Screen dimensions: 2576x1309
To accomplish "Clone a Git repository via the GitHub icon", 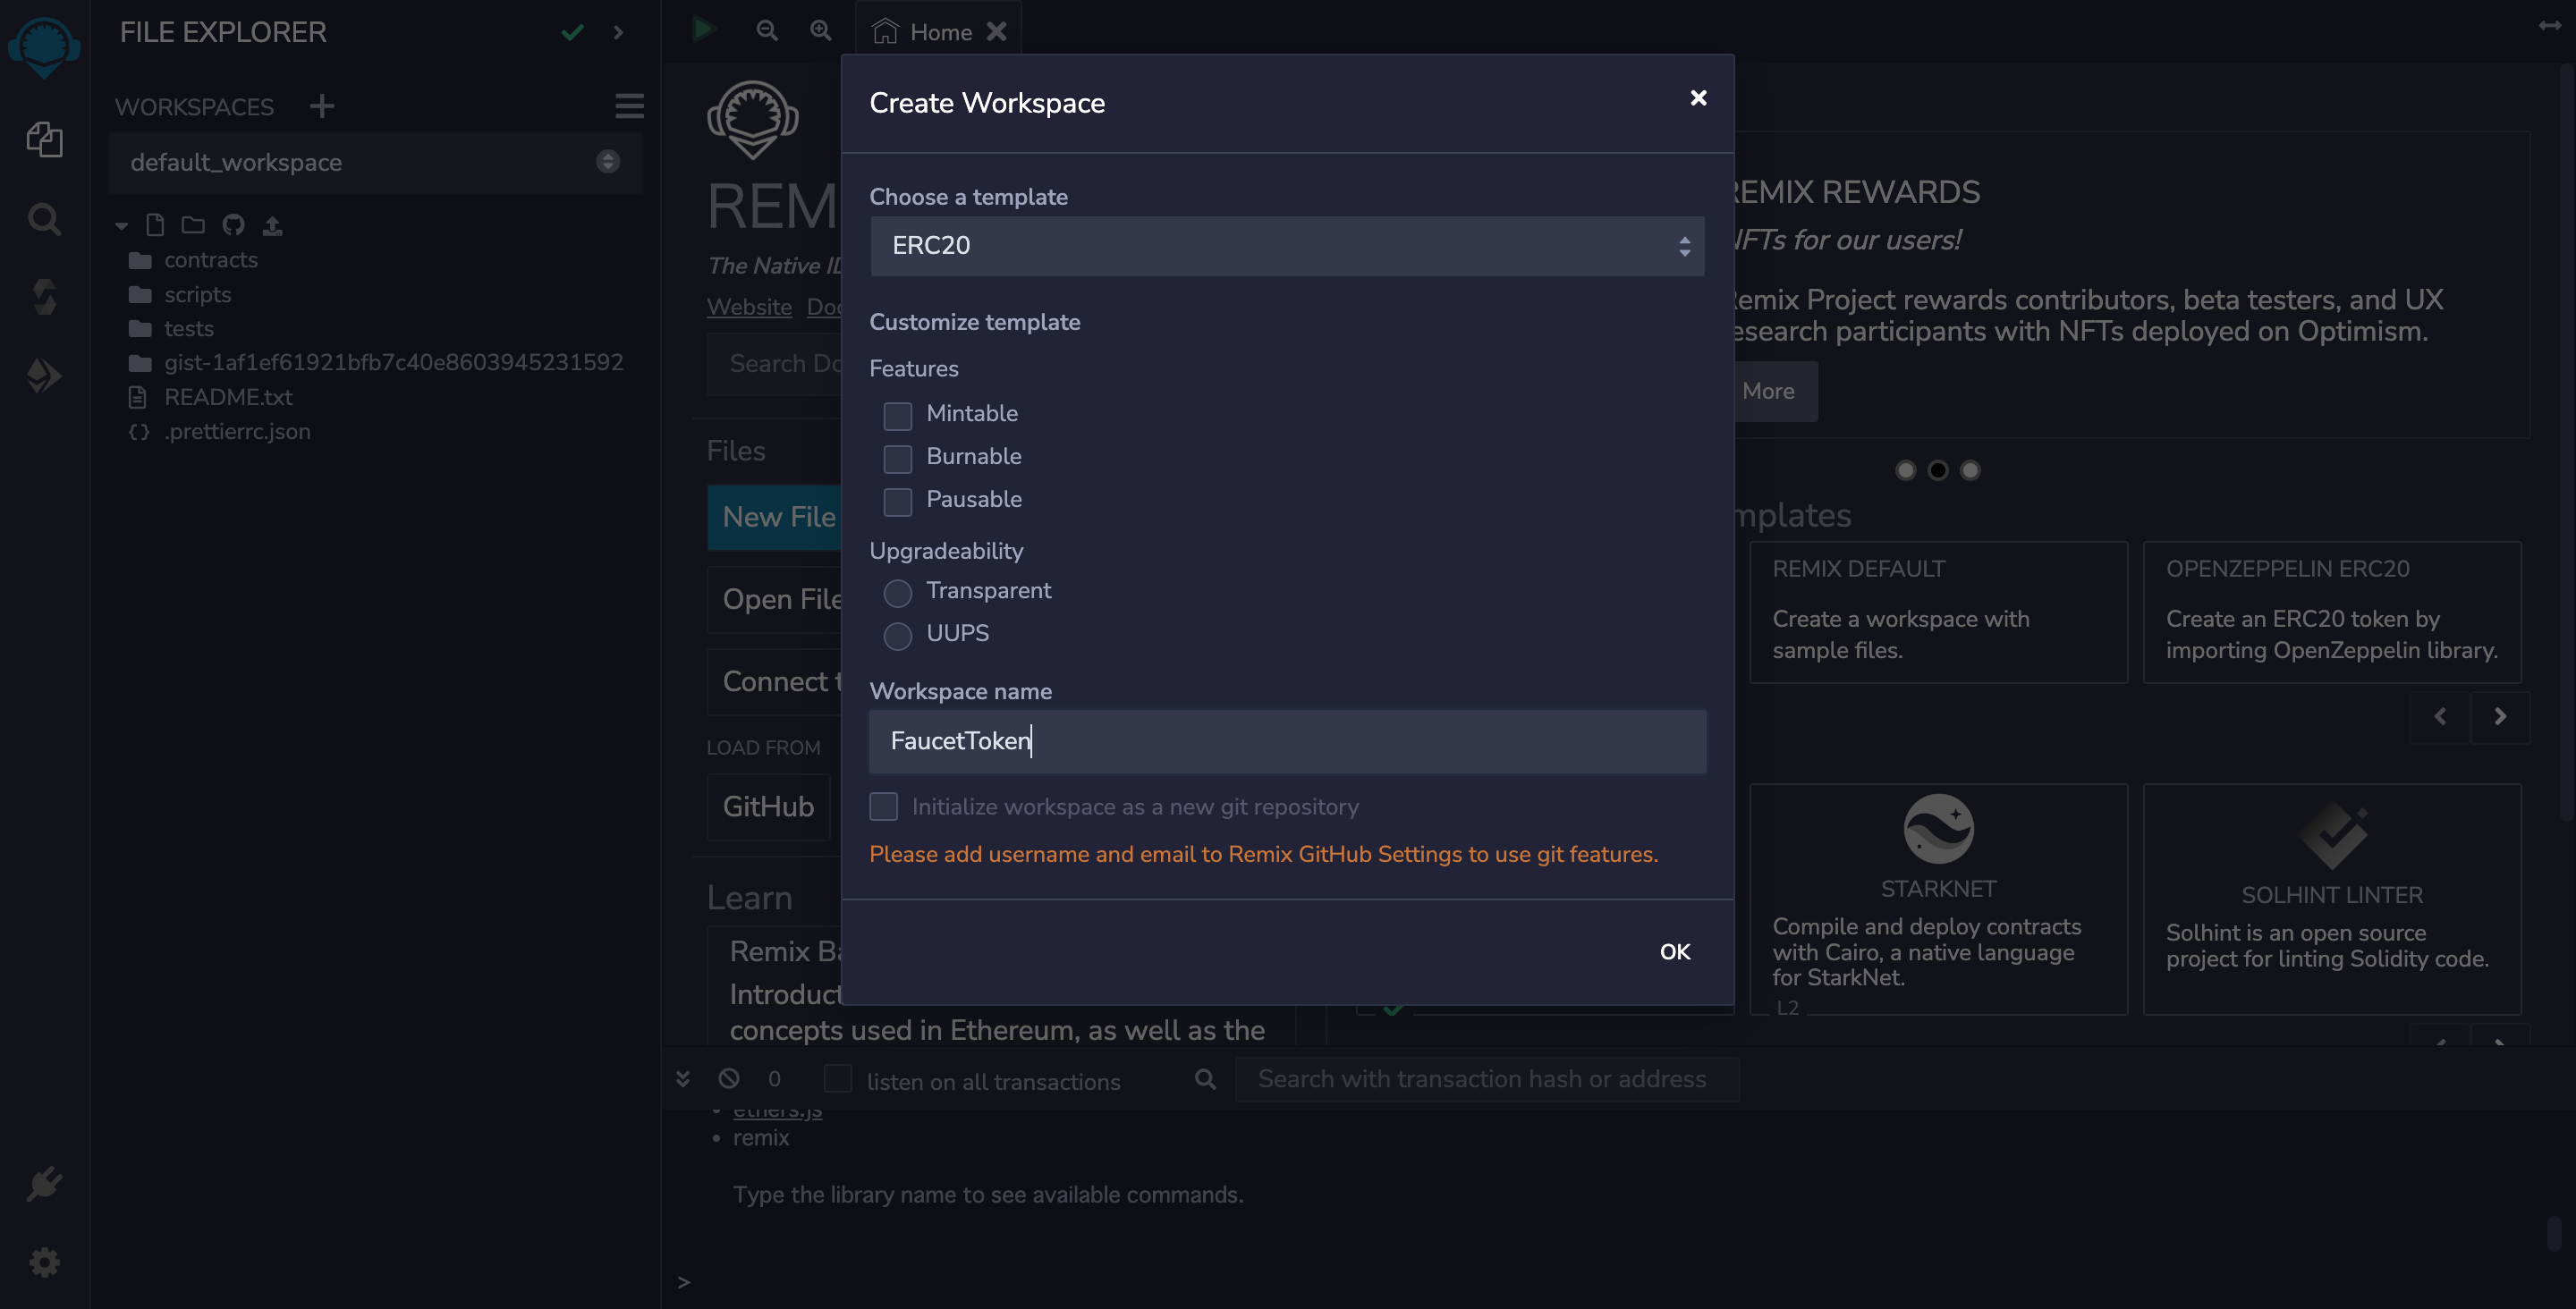I will click(234, 225).
